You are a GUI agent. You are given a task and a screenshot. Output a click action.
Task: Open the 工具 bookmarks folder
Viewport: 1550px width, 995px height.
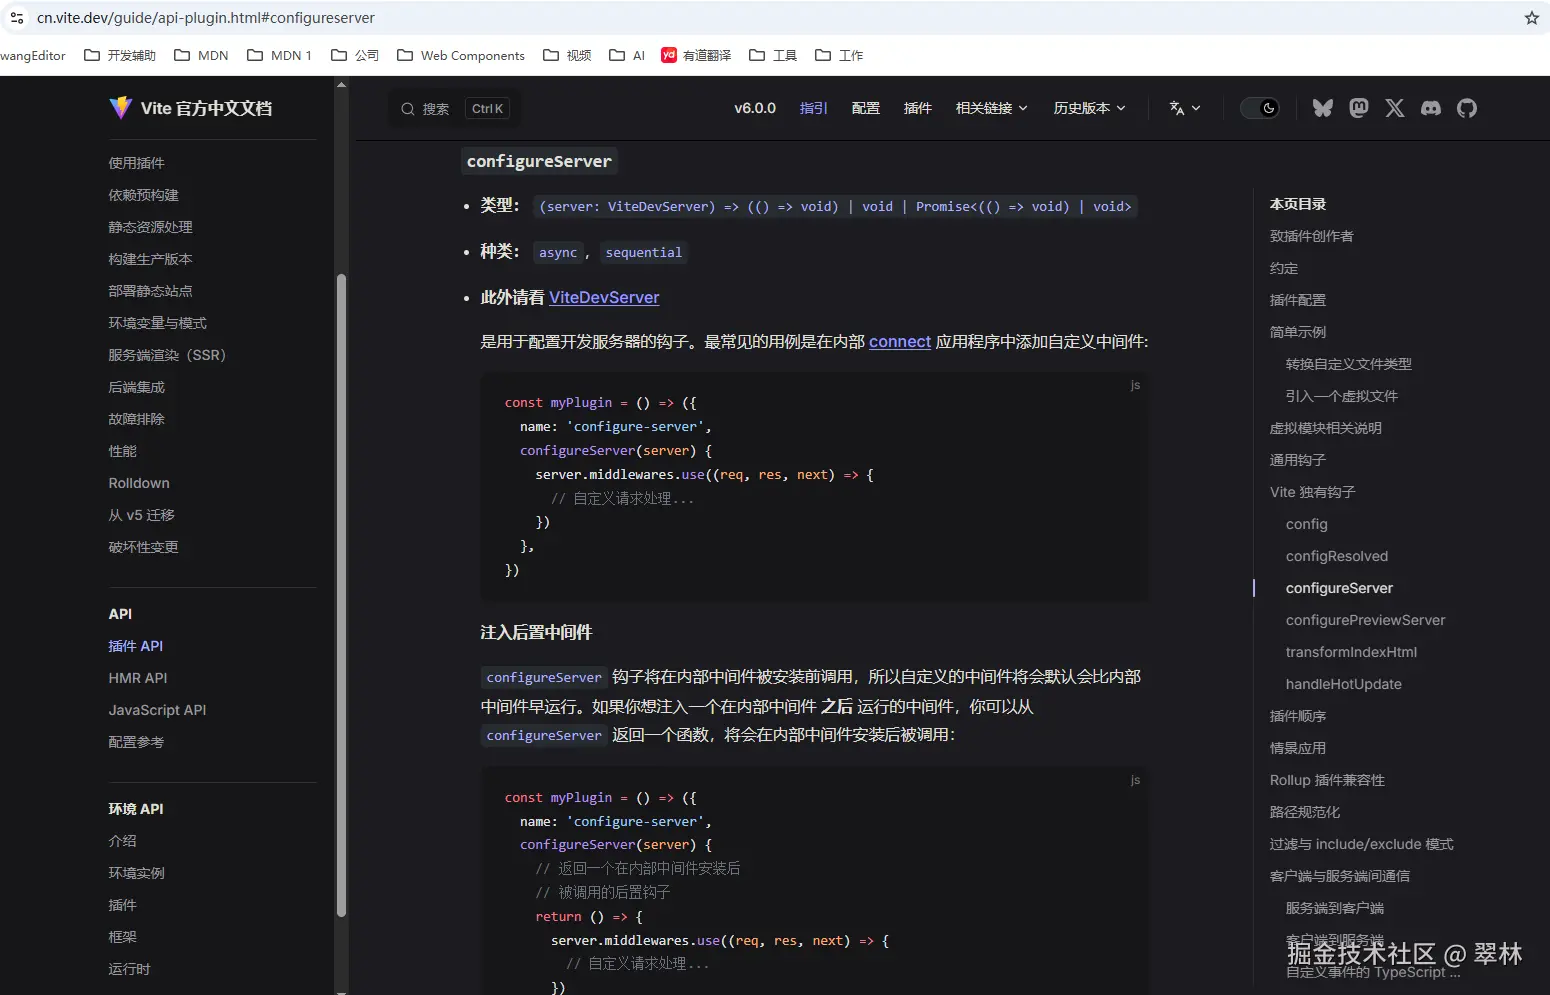[x=773, y=55]
